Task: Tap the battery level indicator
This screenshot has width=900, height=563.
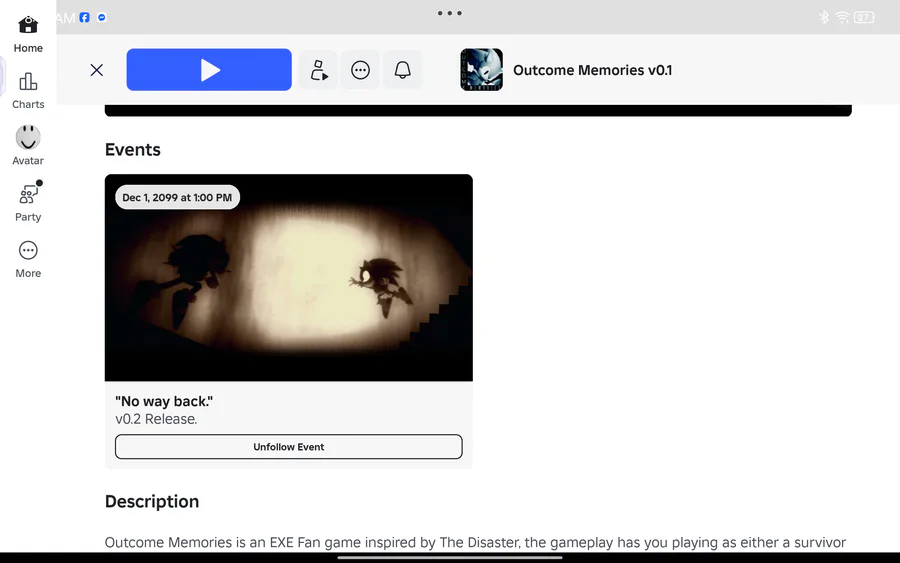Action: click(x=864, y=17)
